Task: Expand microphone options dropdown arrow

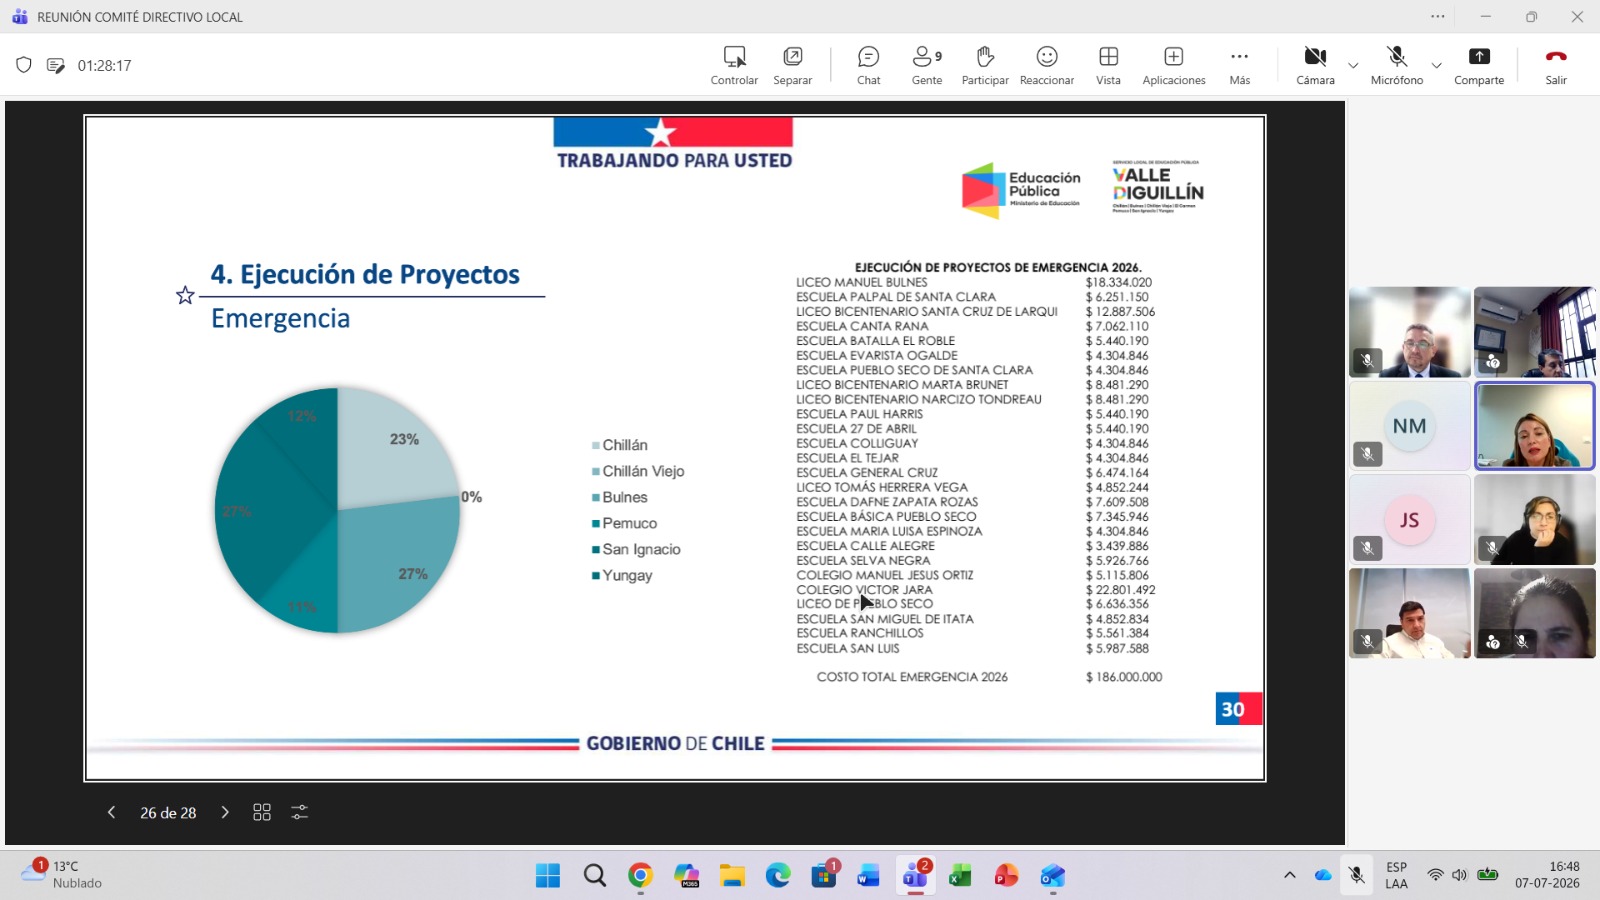Action: coord(1437,66)
